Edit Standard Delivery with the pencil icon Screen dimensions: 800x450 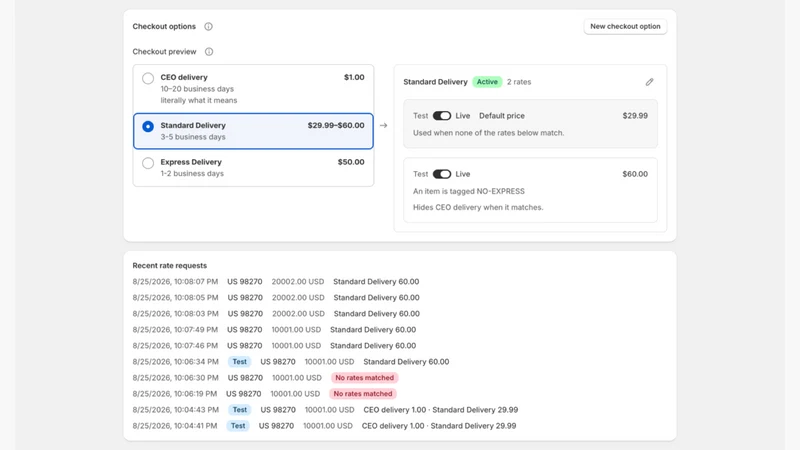(x=649, y=82)
